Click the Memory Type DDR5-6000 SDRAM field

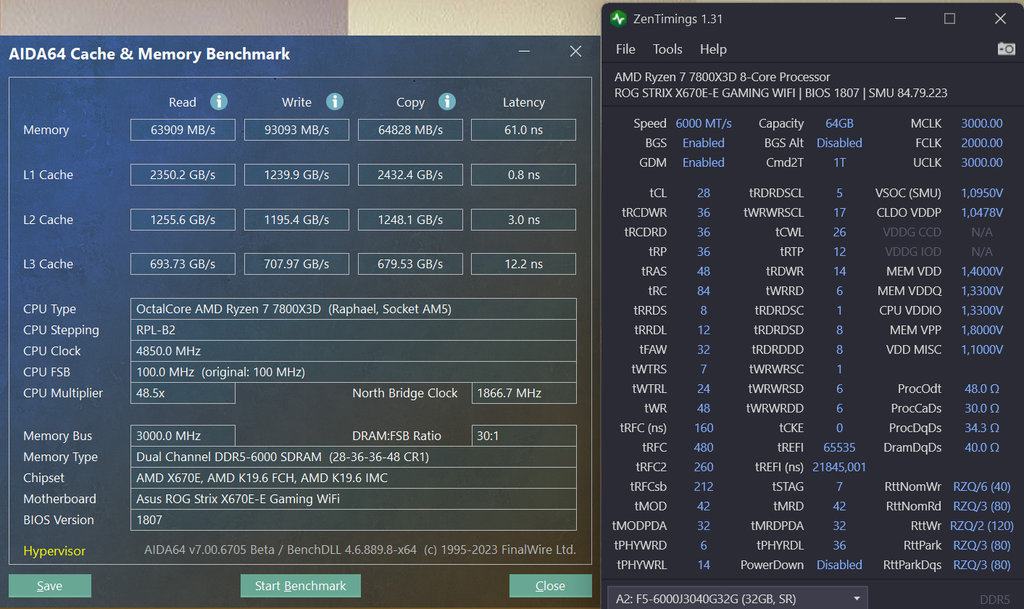[x=353, y=457]
